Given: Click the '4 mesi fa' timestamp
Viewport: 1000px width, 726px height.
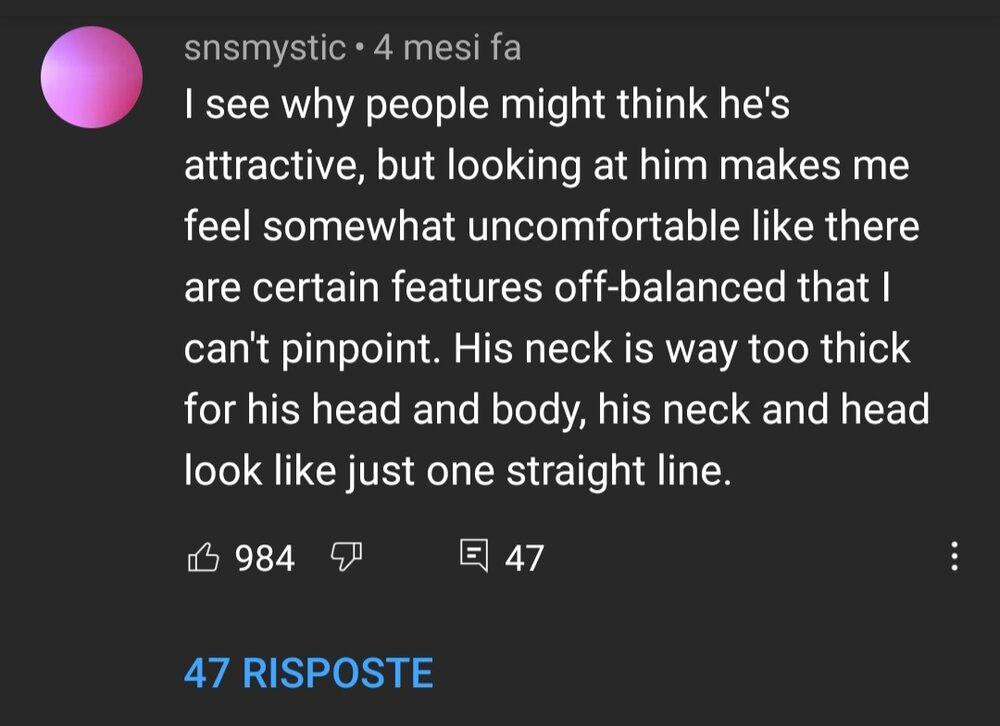Looking at the screenshot, I should tap(447, 48).
